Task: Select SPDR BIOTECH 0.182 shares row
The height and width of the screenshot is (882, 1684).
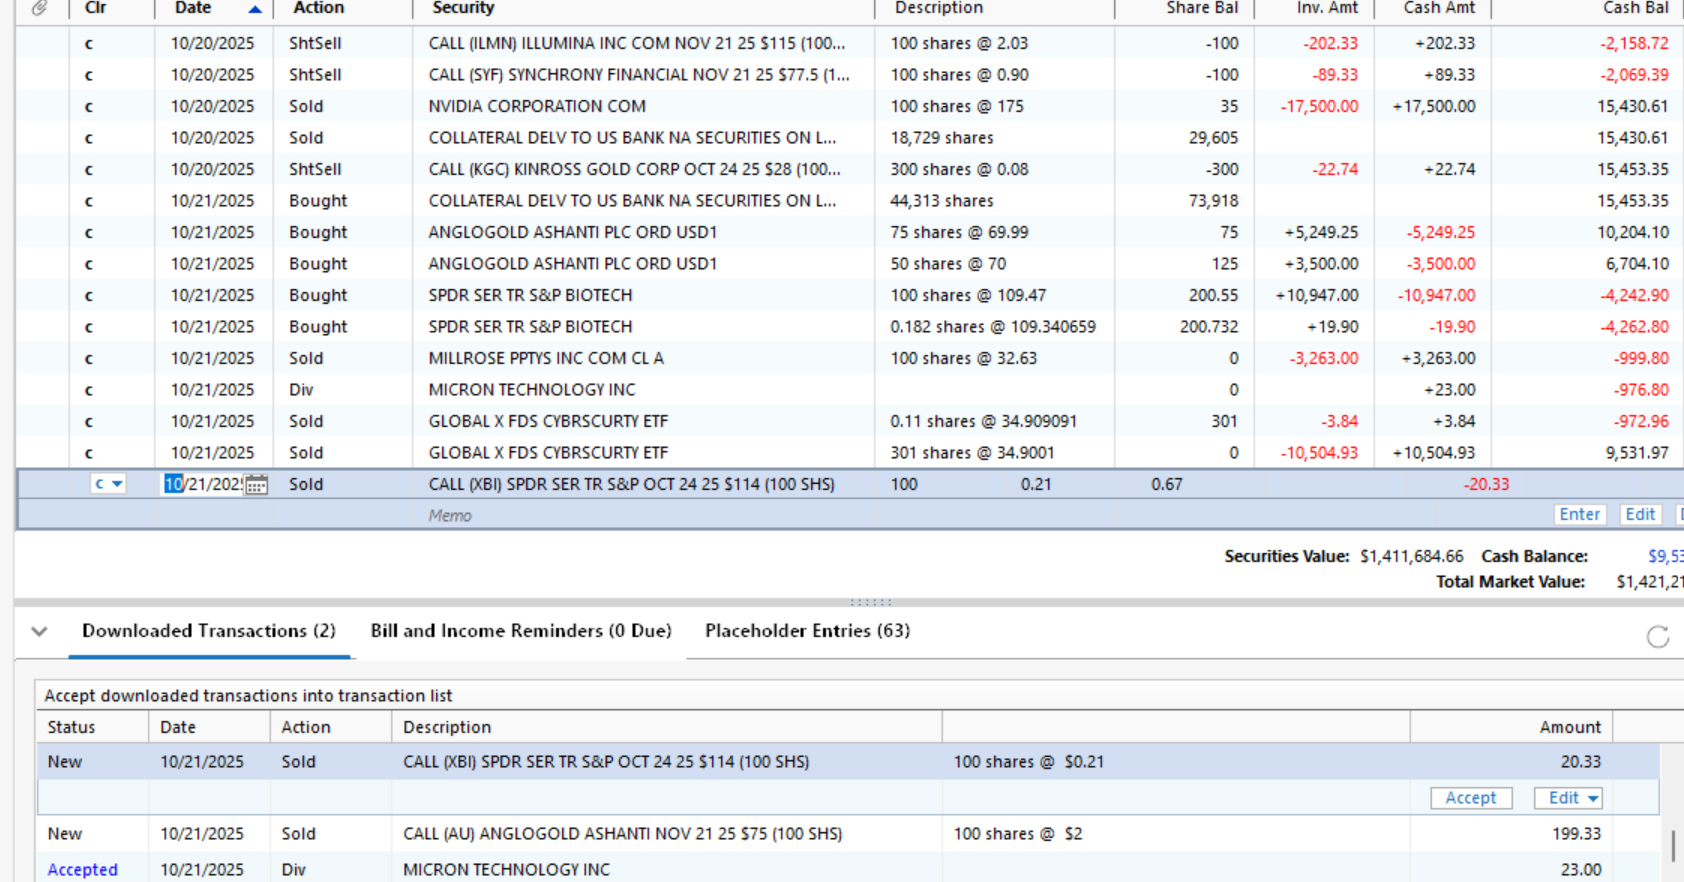Action: [x=850, y=327]
